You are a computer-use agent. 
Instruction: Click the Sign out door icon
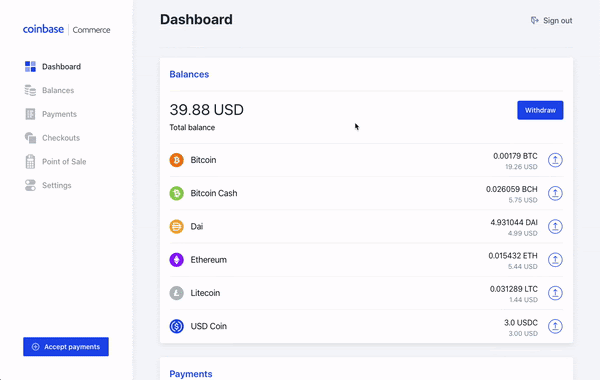click(x=534, y=20)
